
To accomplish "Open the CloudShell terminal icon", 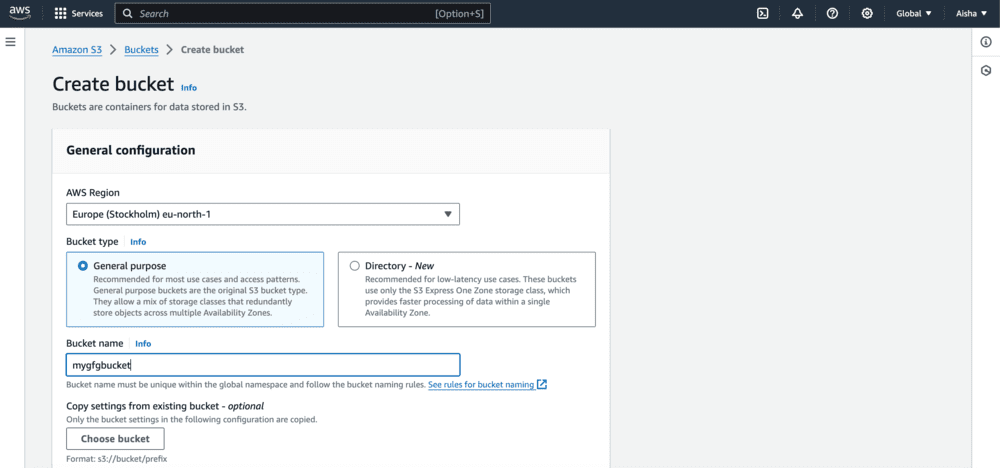I will point(762,13).
